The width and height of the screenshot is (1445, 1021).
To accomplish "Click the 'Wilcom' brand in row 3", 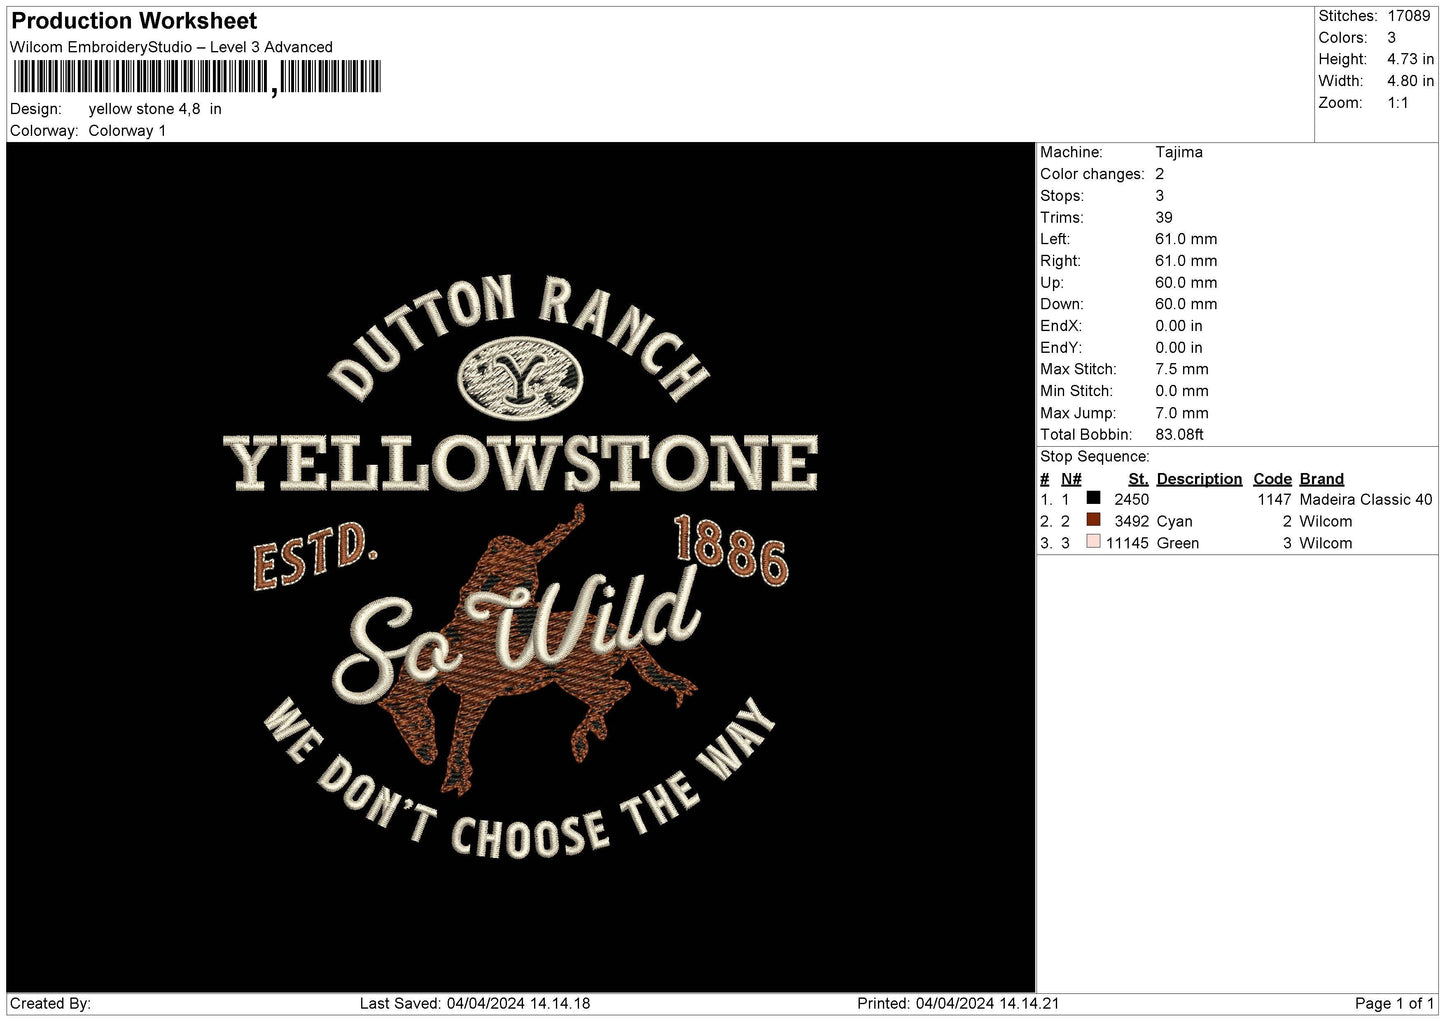I will (1325, 543).
